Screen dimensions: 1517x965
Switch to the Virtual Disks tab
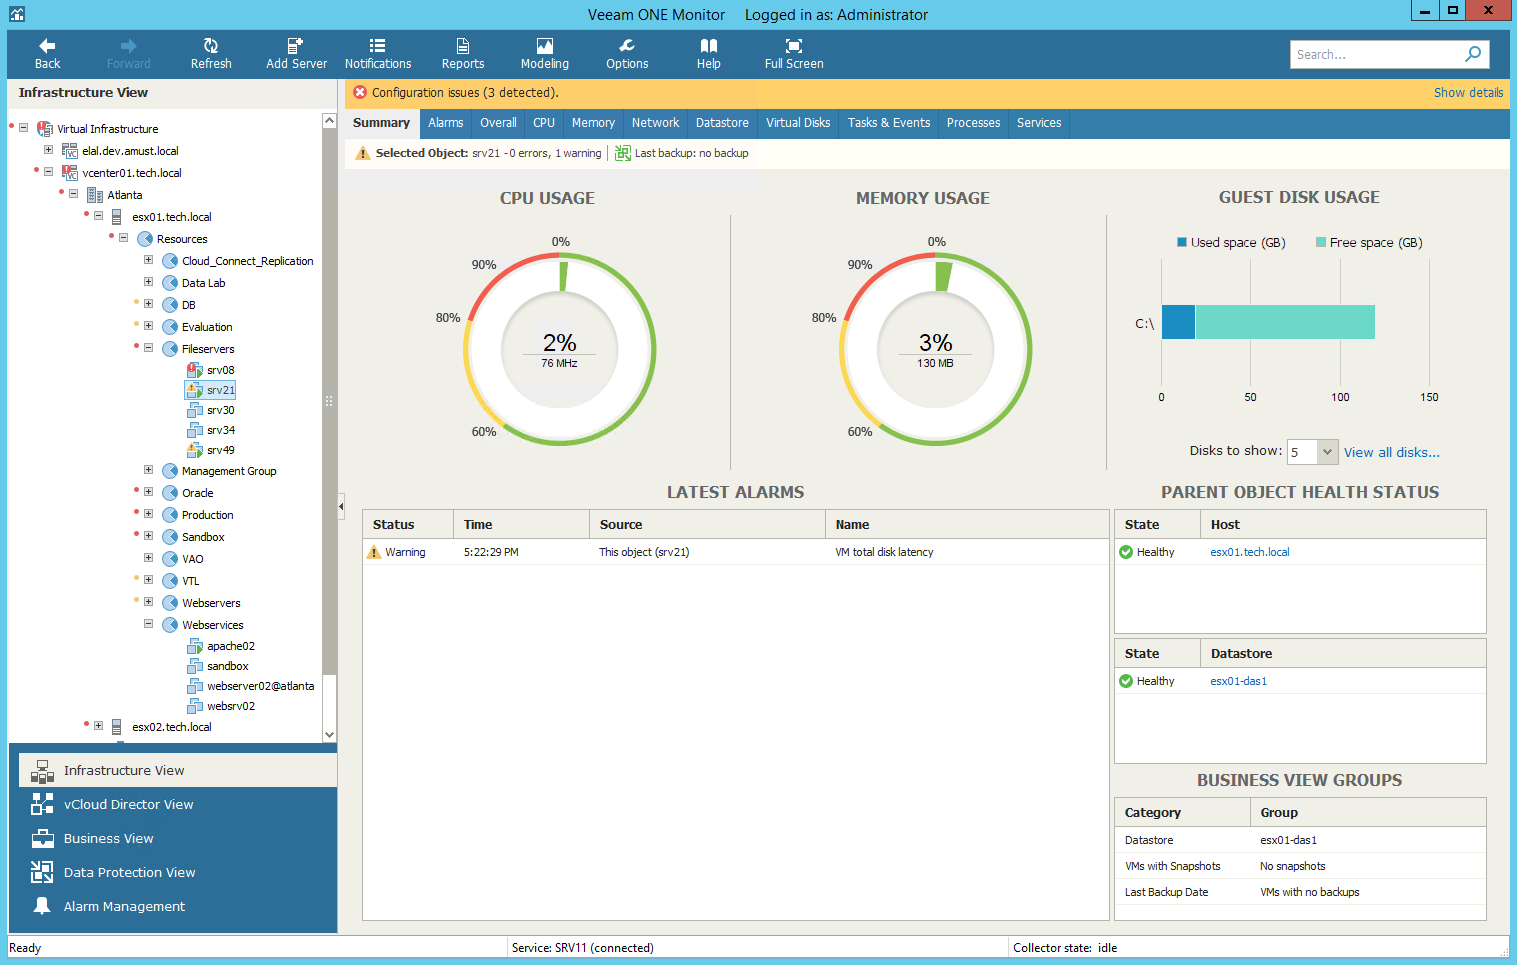798,123
